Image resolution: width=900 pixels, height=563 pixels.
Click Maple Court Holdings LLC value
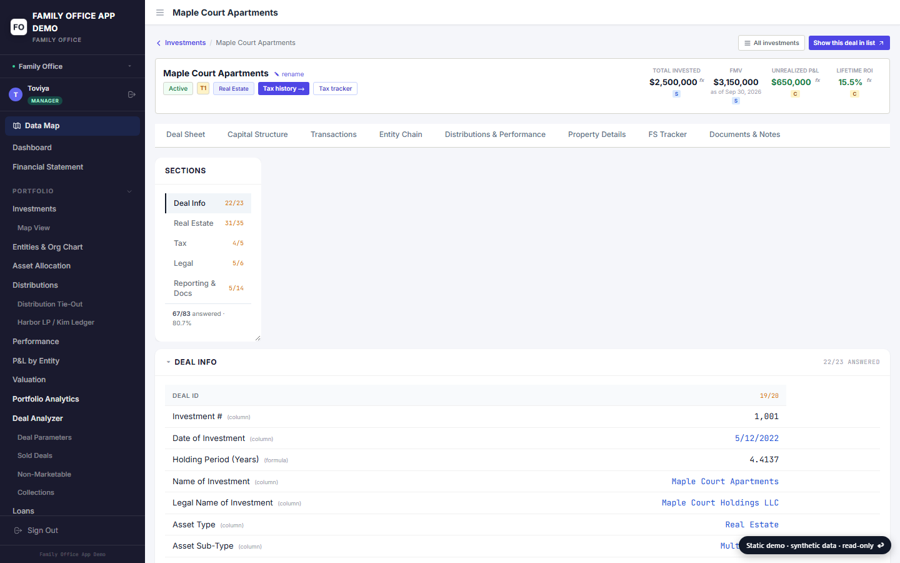[x=720, y=503]
